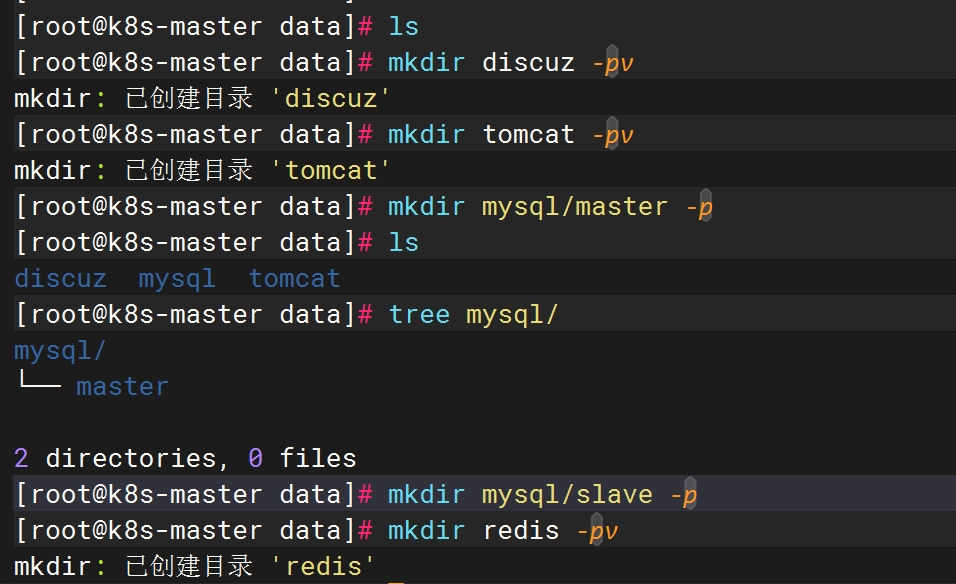This screenshot has width=956, height=584.
Task: Click the '-p' flag after mysql/slave
Action: pyautogui.click(x=683, y=495)
